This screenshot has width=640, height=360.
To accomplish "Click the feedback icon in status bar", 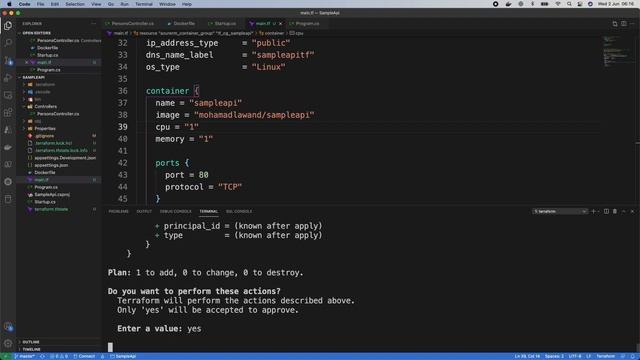I will [x=623, y=356].
